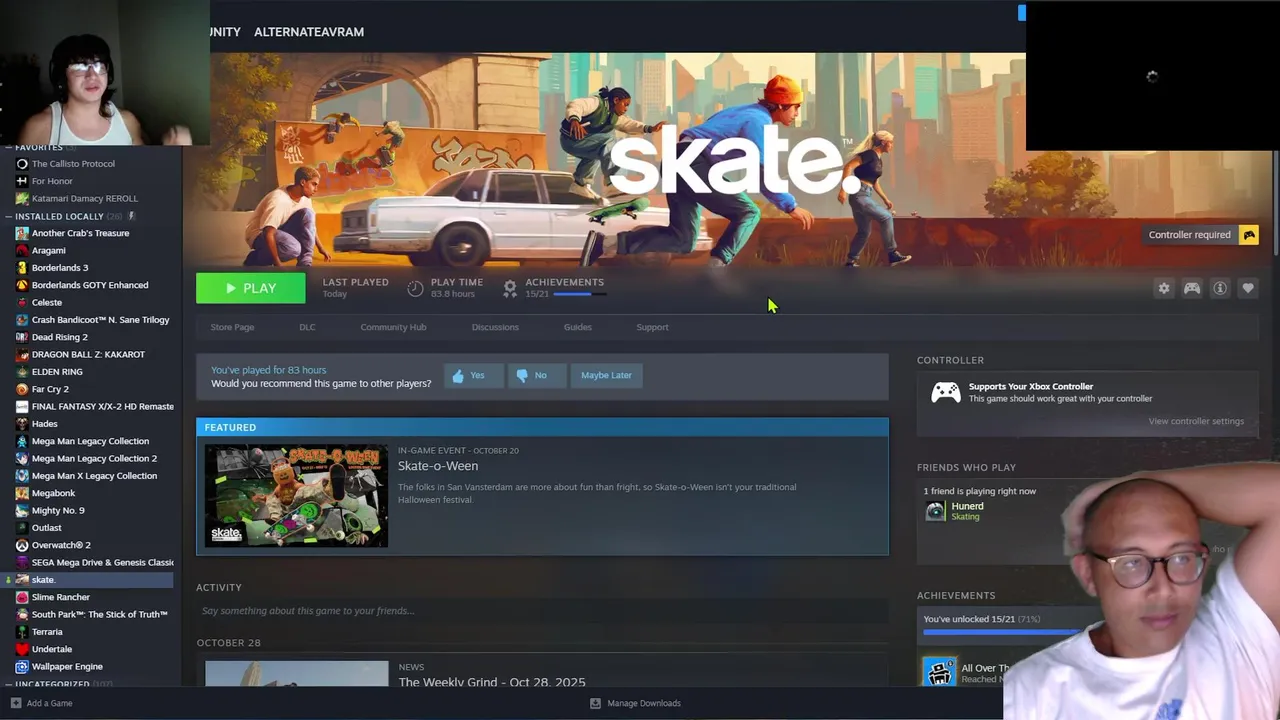Click the Celeste game icon
The height and width of the screenshot is (720, 1280).
22,302
